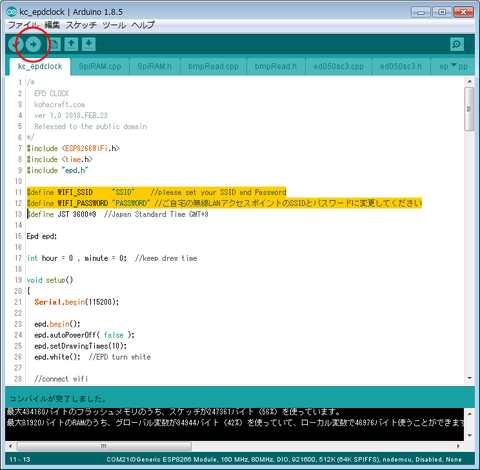This screenshot has height=470, width=480.
Task: Click editor scrollbar up arrow
Action: coord(469,81)
